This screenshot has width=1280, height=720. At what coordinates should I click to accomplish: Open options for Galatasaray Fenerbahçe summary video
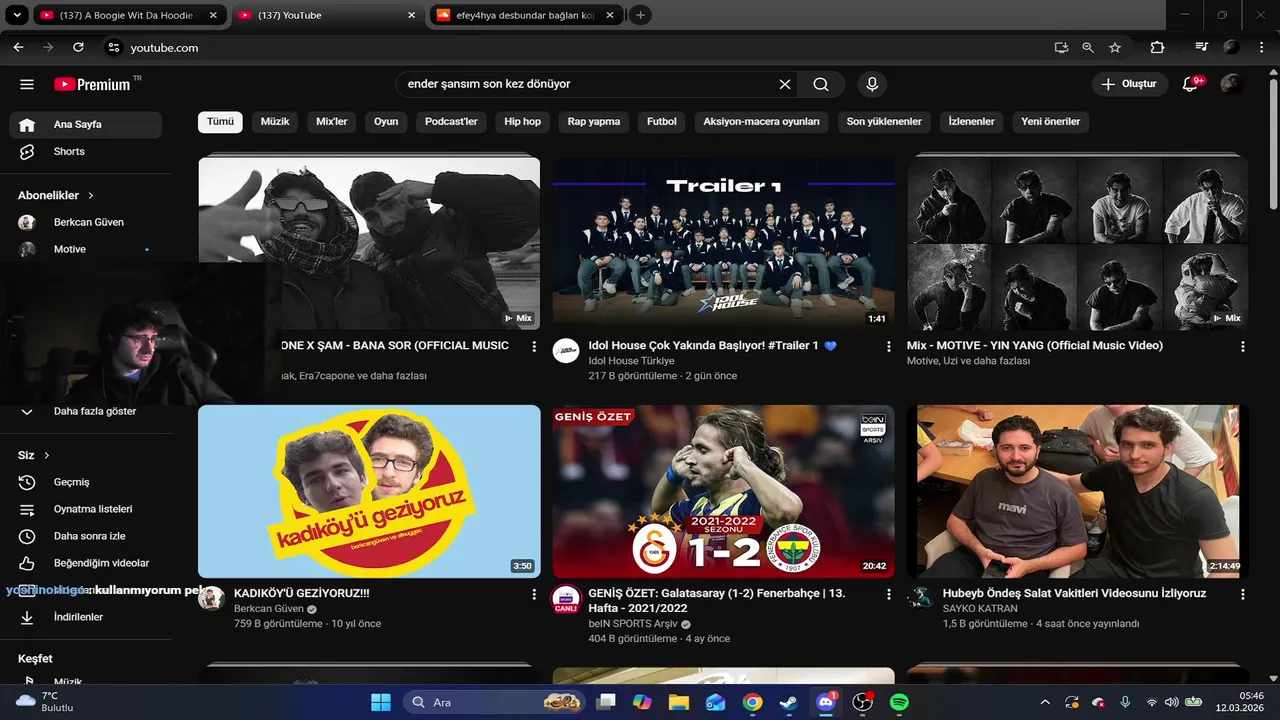(x=888, y=594)
